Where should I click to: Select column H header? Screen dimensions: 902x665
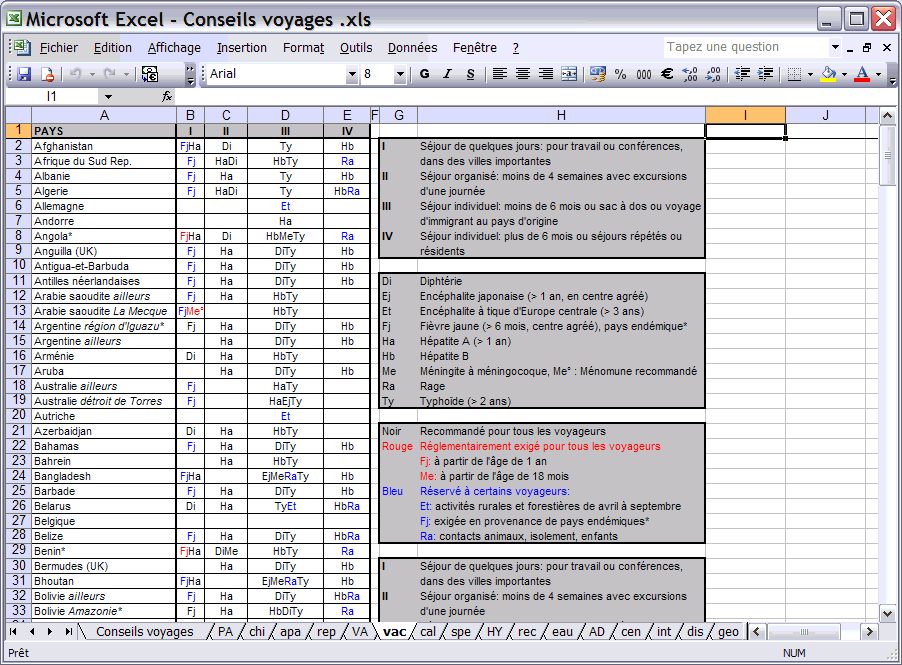pos(561,116)
